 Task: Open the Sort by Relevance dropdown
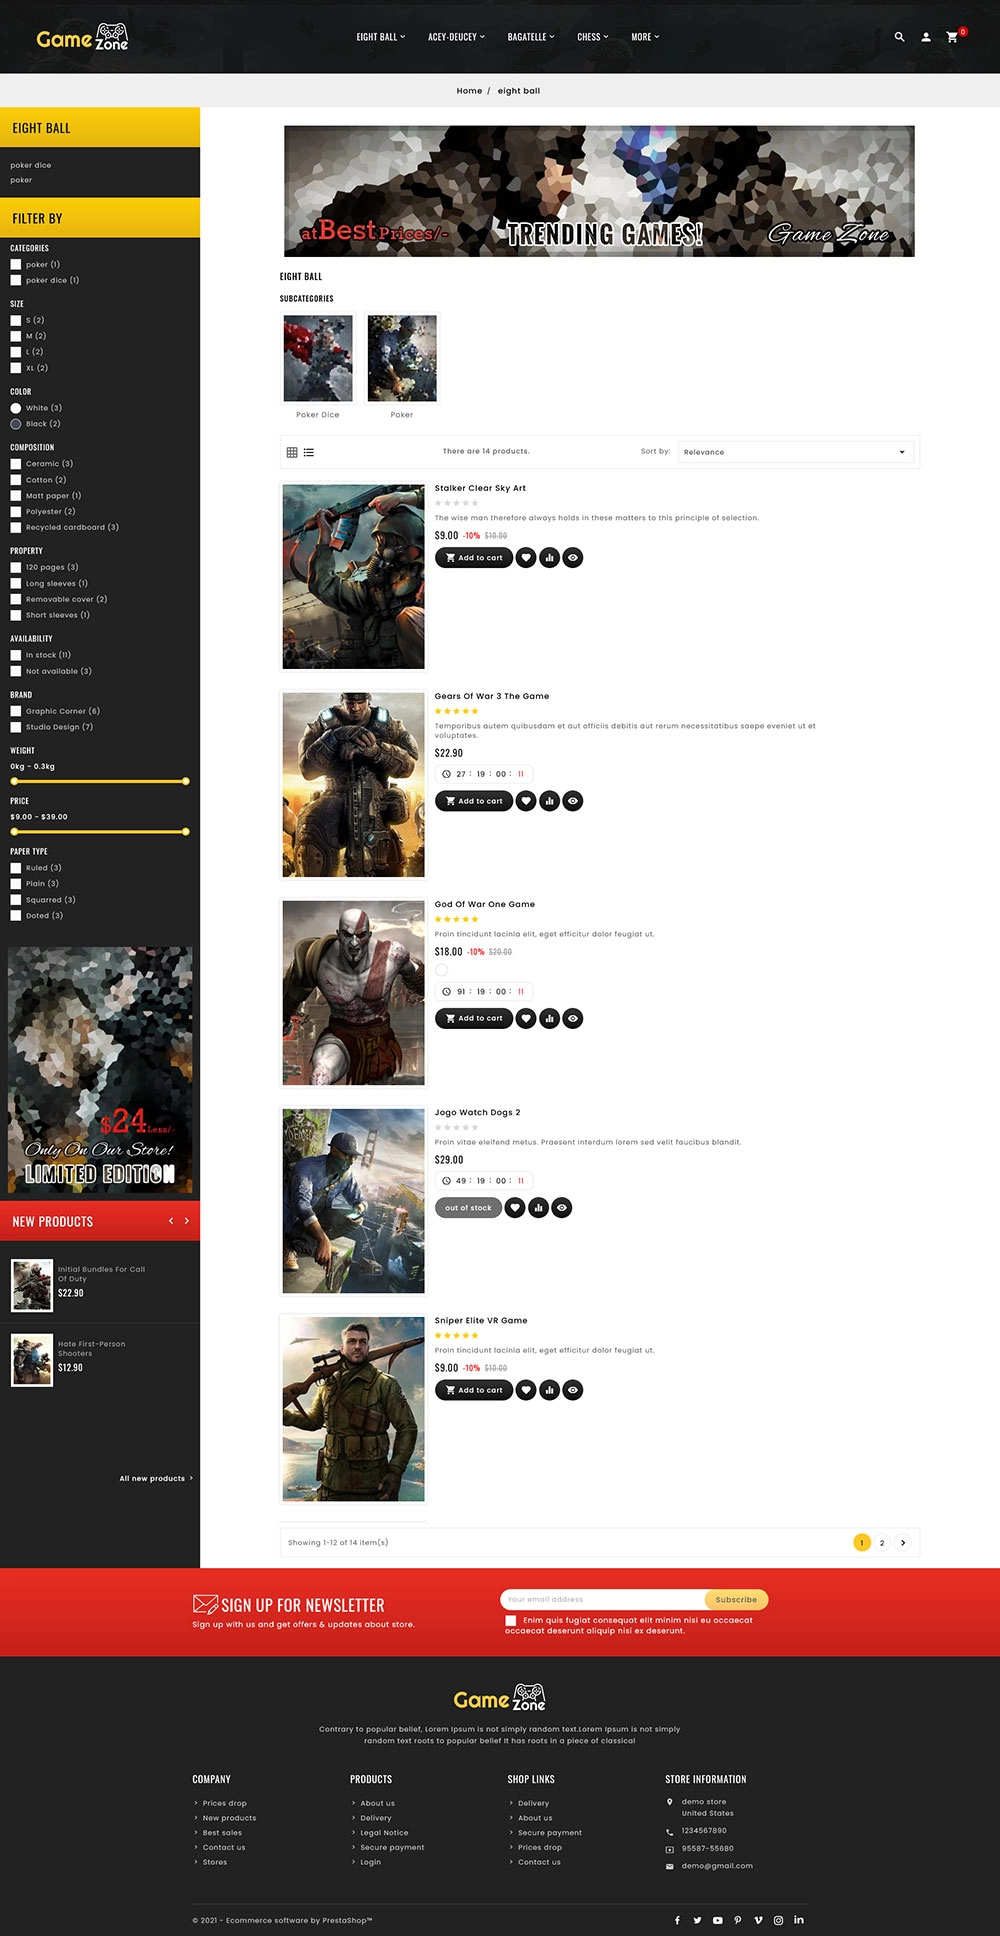pos(795,452)
